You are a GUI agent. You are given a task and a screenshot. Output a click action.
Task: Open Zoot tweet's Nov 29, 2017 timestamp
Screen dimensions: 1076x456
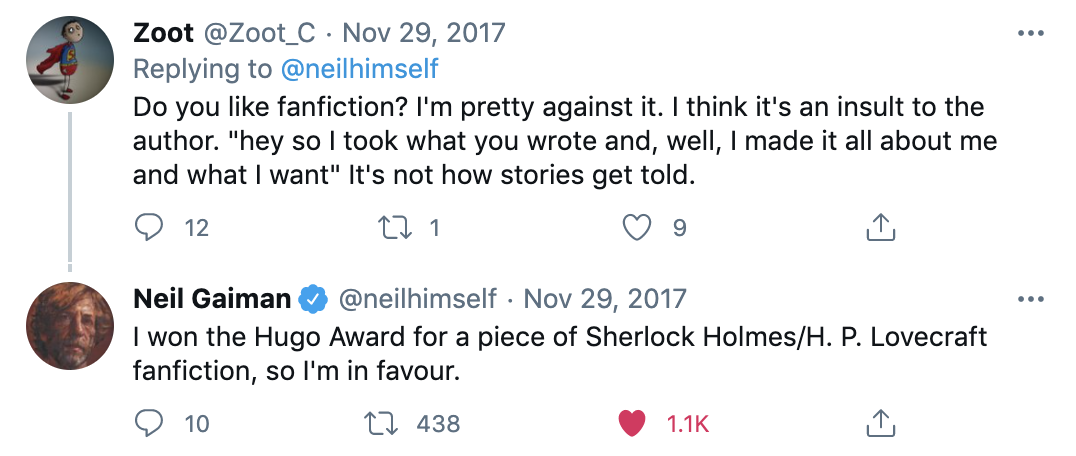[424, 33]
